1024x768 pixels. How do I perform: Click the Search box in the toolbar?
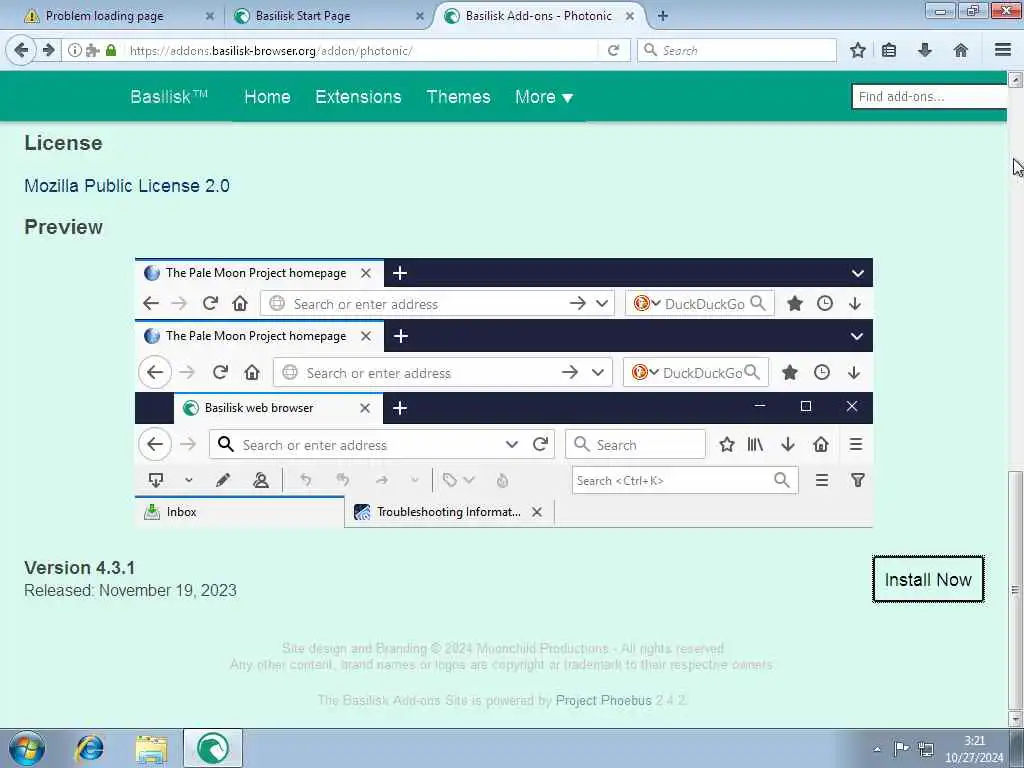coord(737,50)
